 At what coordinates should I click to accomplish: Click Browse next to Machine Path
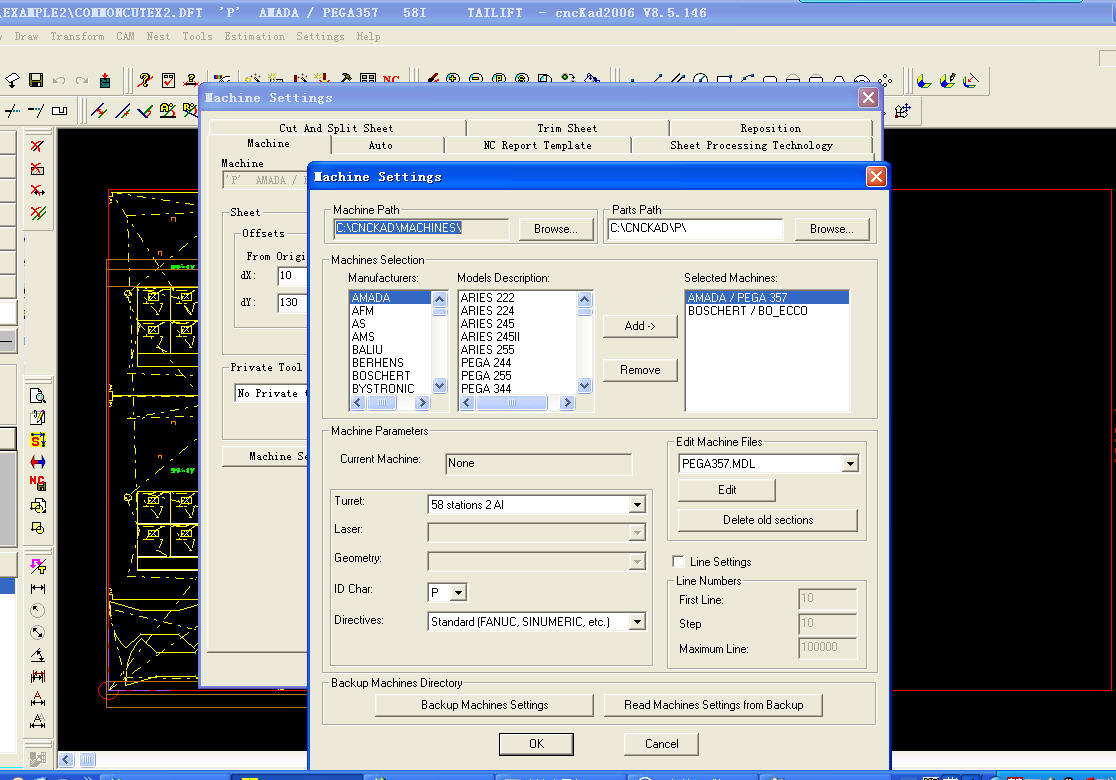556,229
